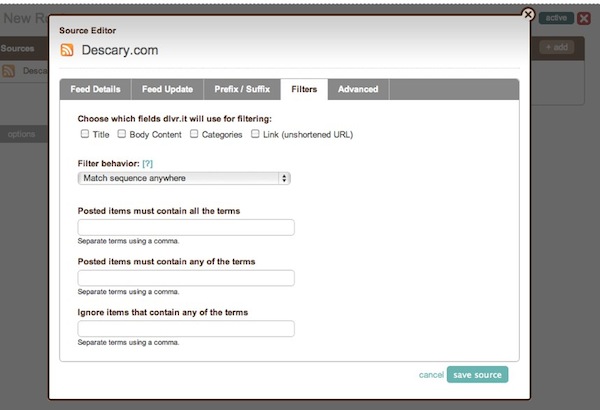600x410 pixels.
Task: Check the Body Content checkbox
Action: coord(121,134)
